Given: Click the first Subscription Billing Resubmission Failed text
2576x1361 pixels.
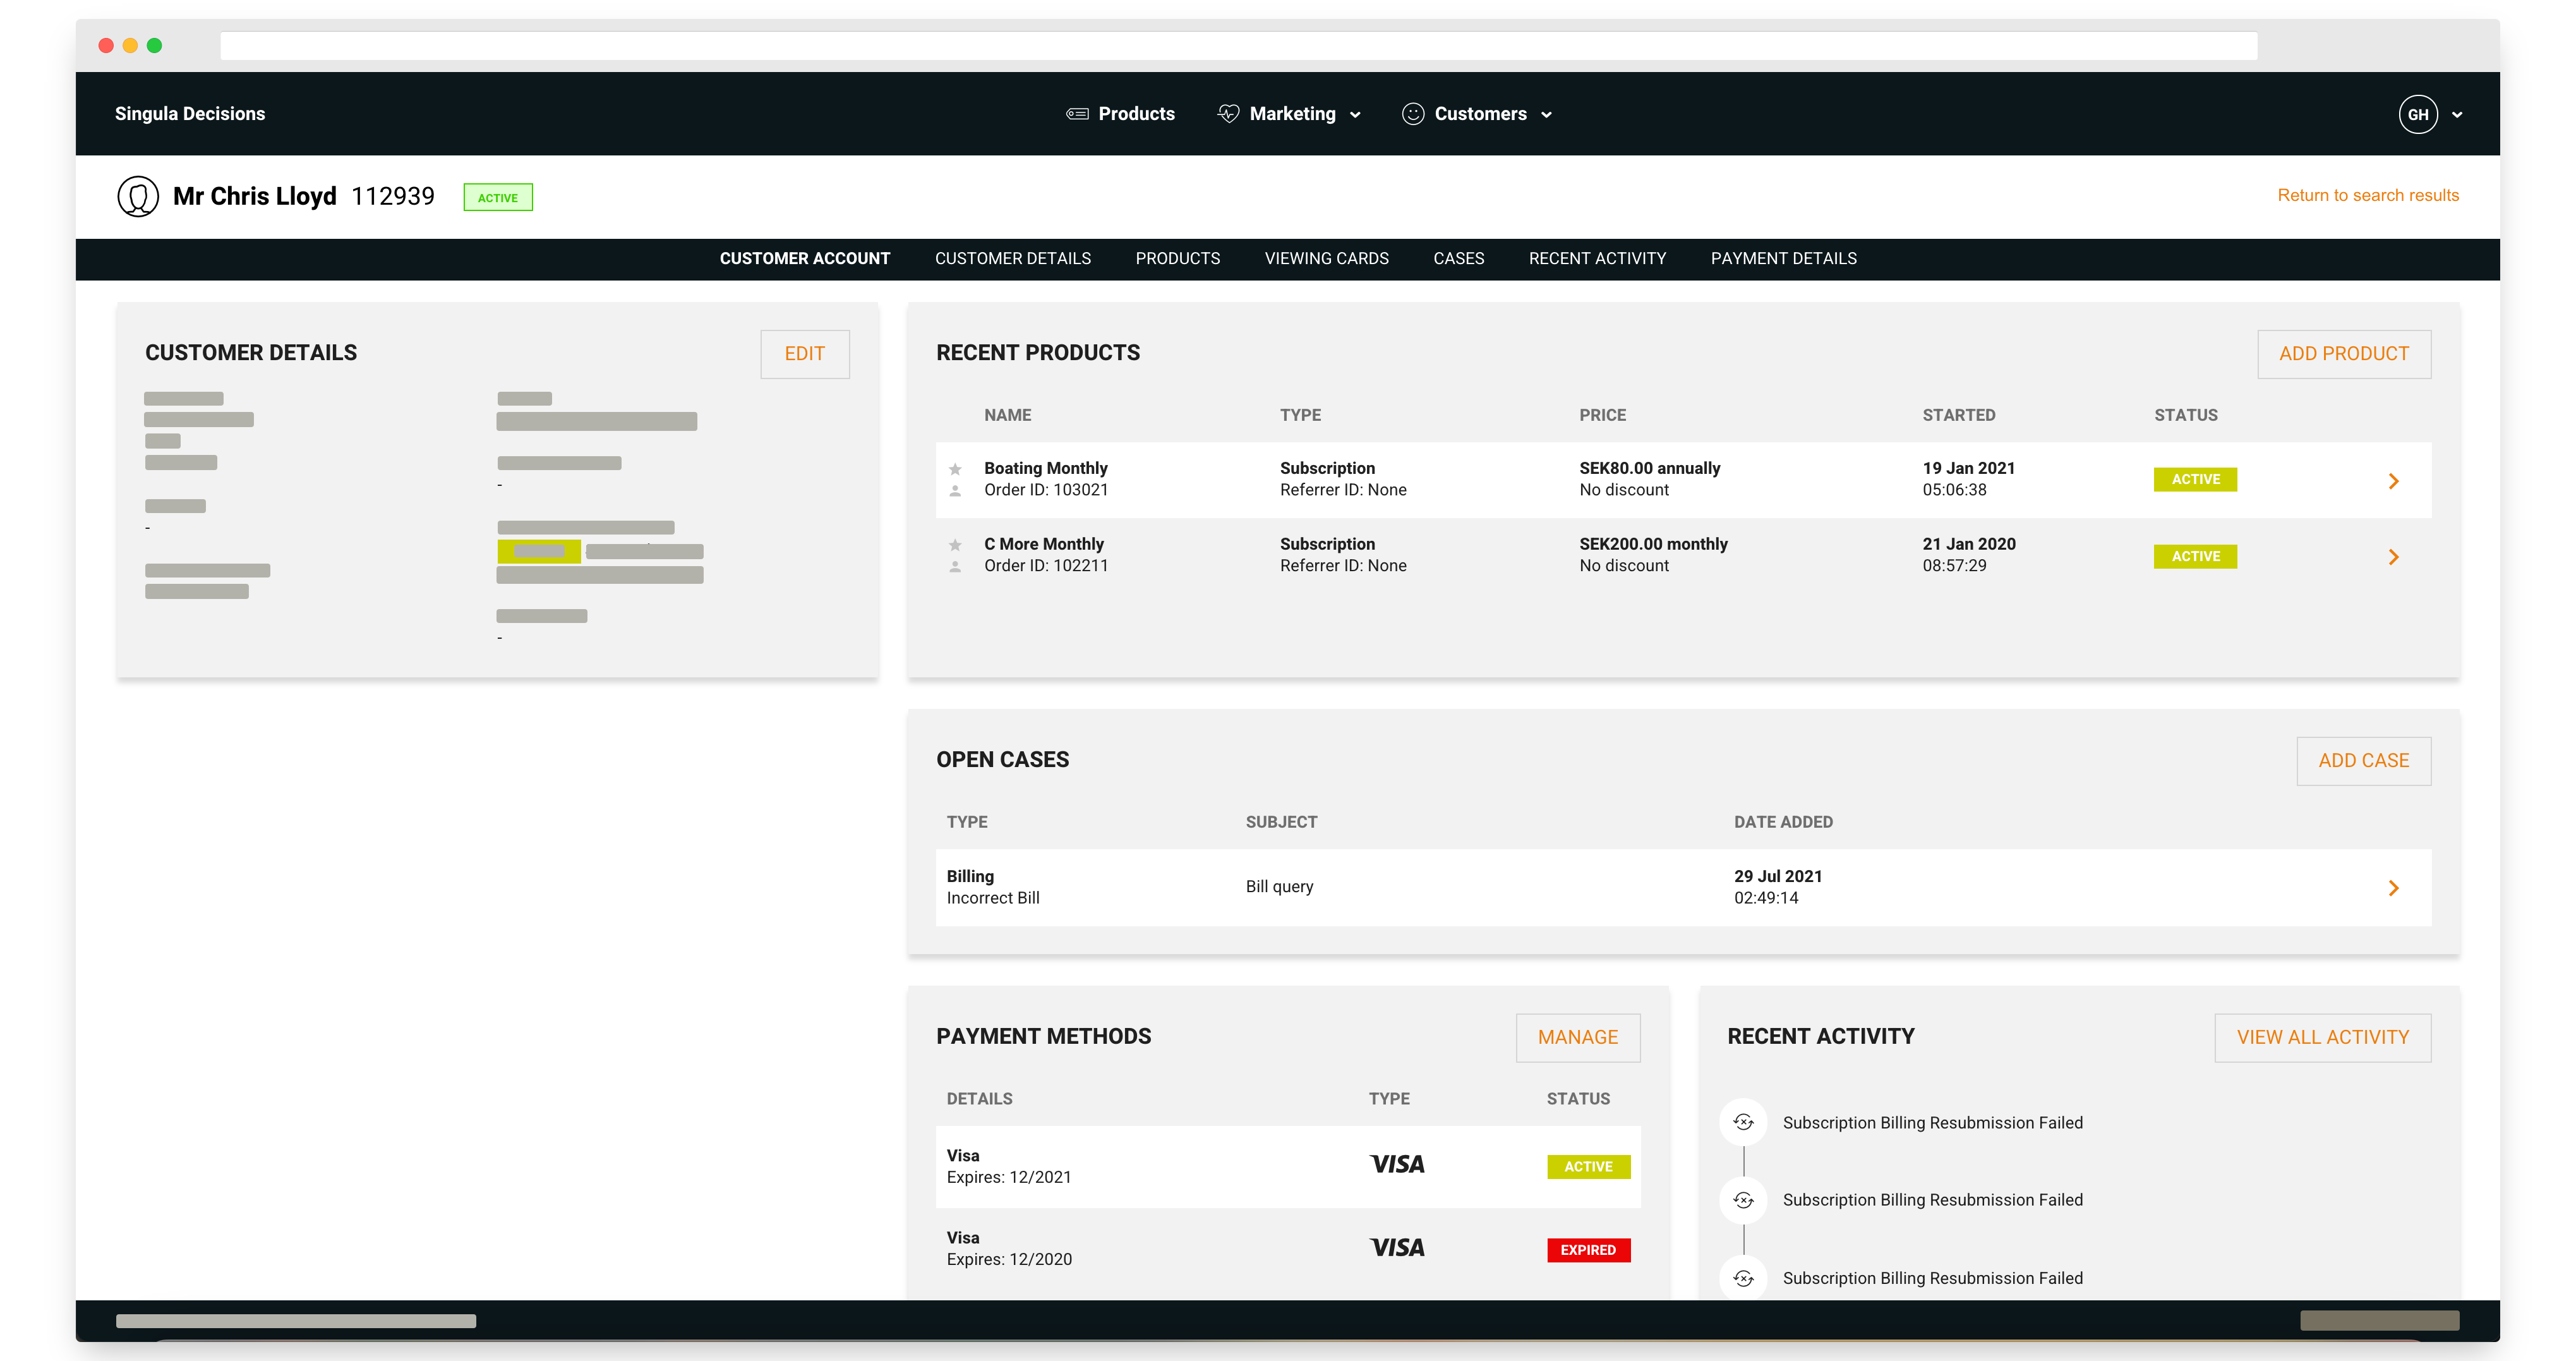Looking at the screenshot, I should (1932, 1122).
